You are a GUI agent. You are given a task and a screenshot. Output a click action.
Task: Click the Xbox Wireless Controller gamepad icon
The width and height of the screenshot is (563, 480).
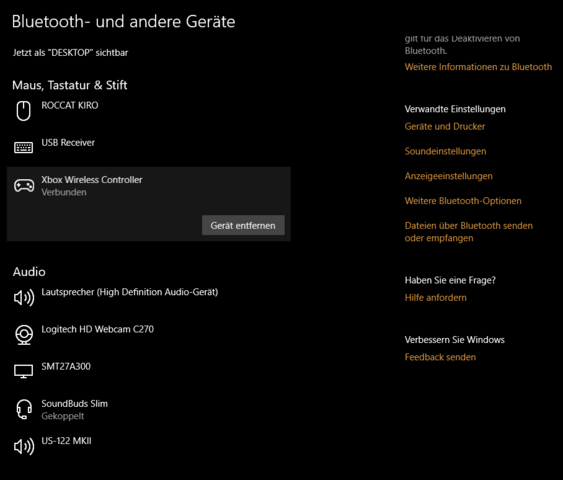point(24,186)
